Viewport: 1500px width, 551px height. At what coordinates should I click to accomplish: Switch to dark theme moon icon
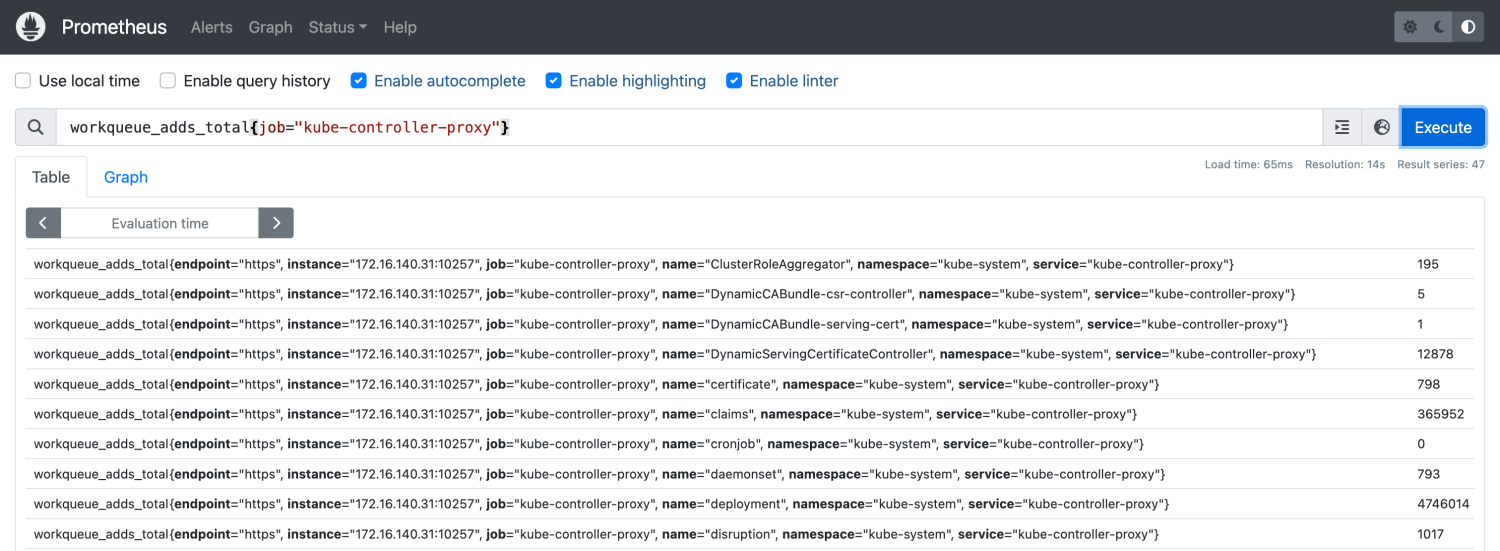point(1440,27)
